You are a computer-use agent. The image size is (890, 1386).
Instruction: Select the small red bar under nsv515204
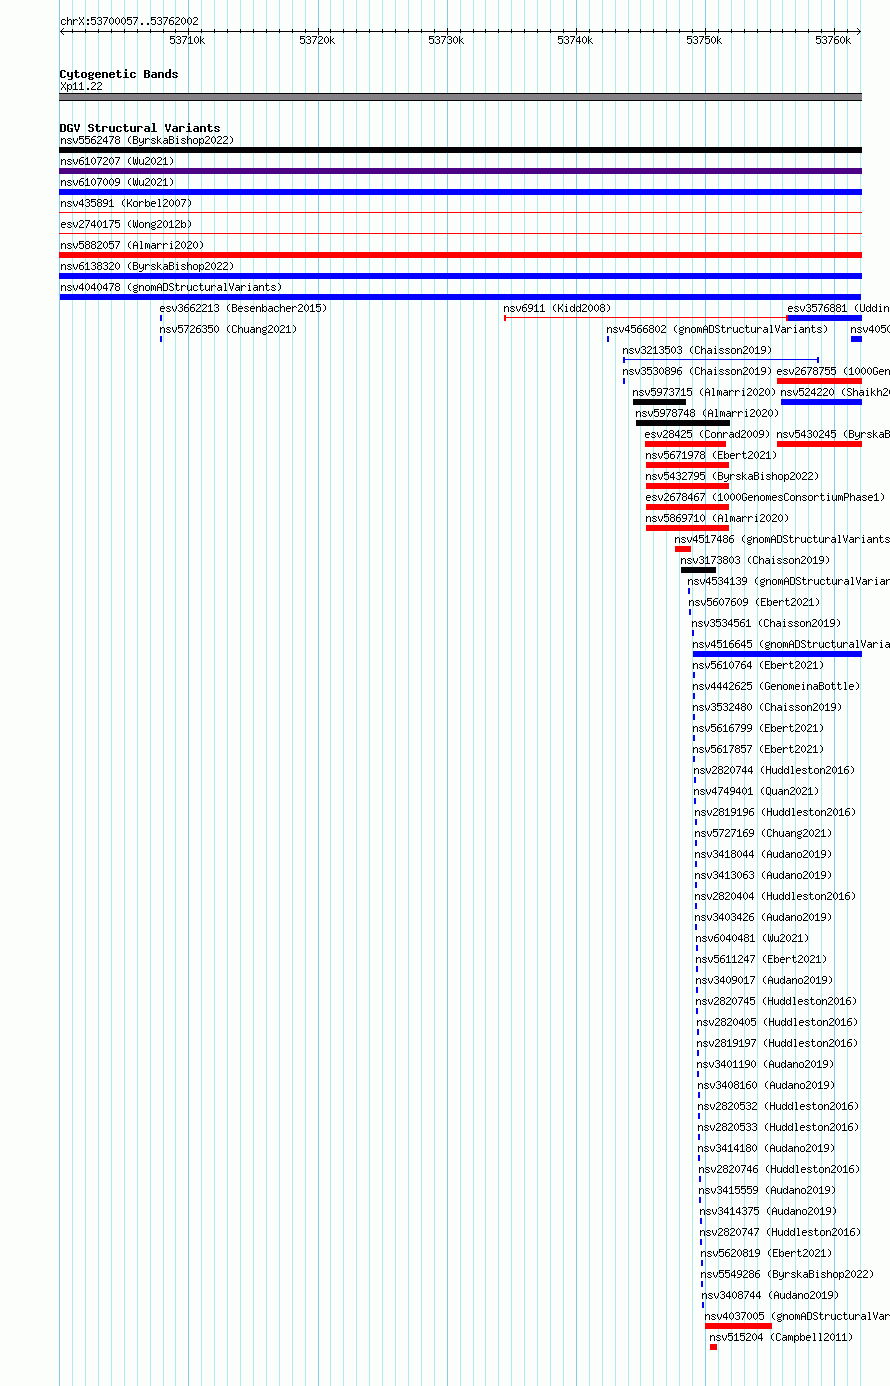(713, 1347)
